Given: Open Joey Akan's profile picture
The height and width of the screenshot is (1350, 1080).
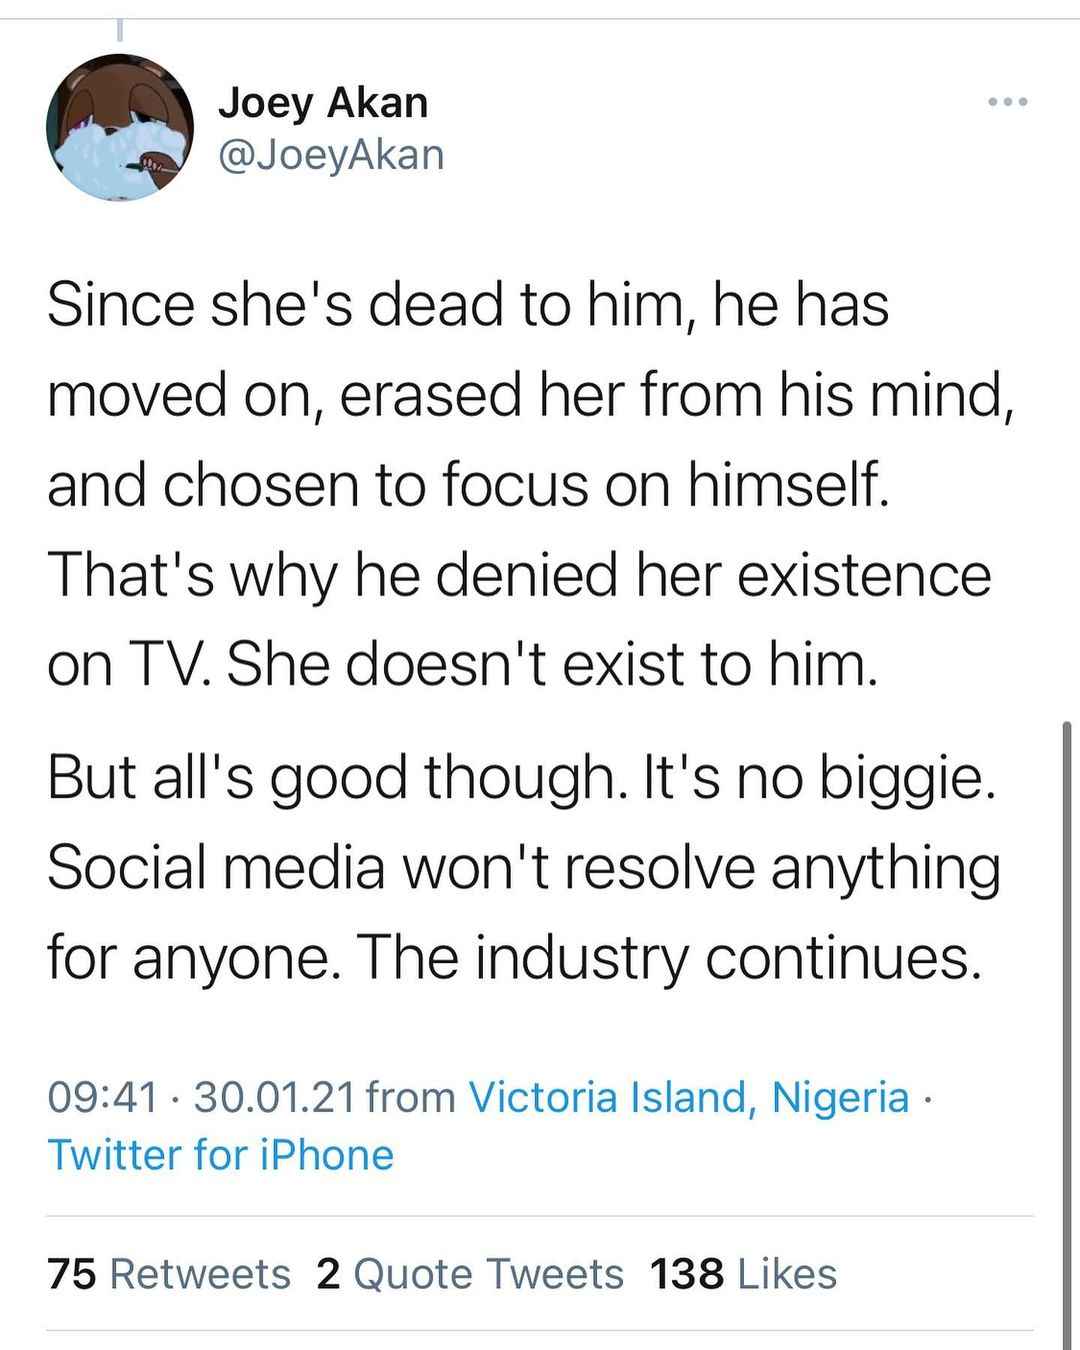Looking at the screenshot, I should (119, 128).
